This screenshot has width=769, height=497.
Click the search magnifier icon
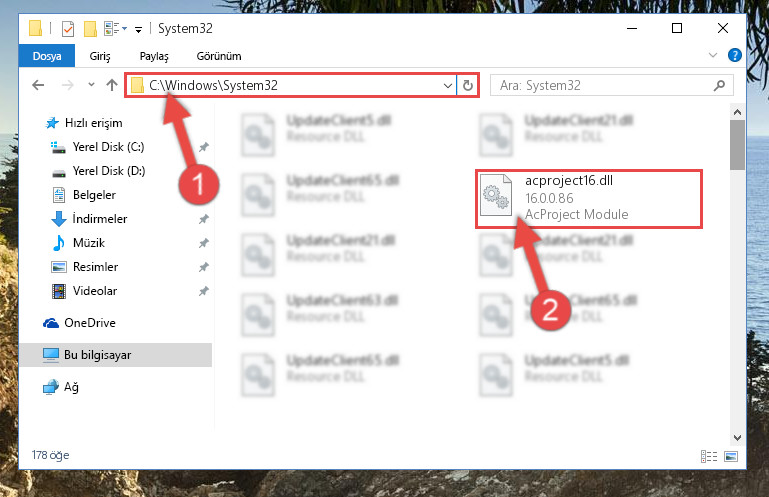719,85
